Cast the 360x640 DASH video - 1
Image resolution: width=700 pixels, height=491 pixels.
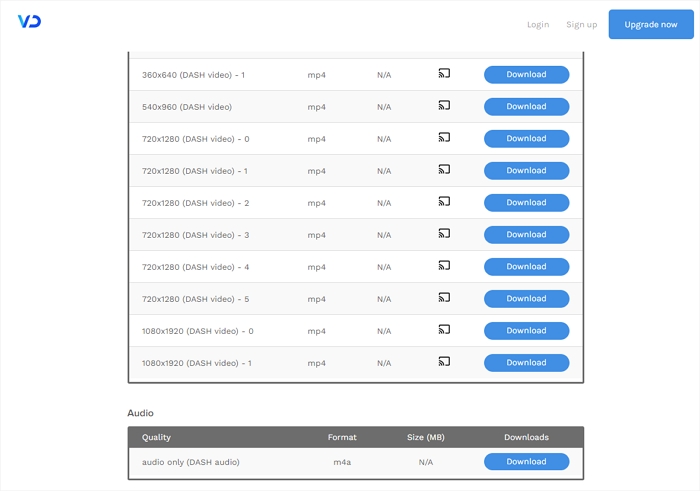coord(444,73)
